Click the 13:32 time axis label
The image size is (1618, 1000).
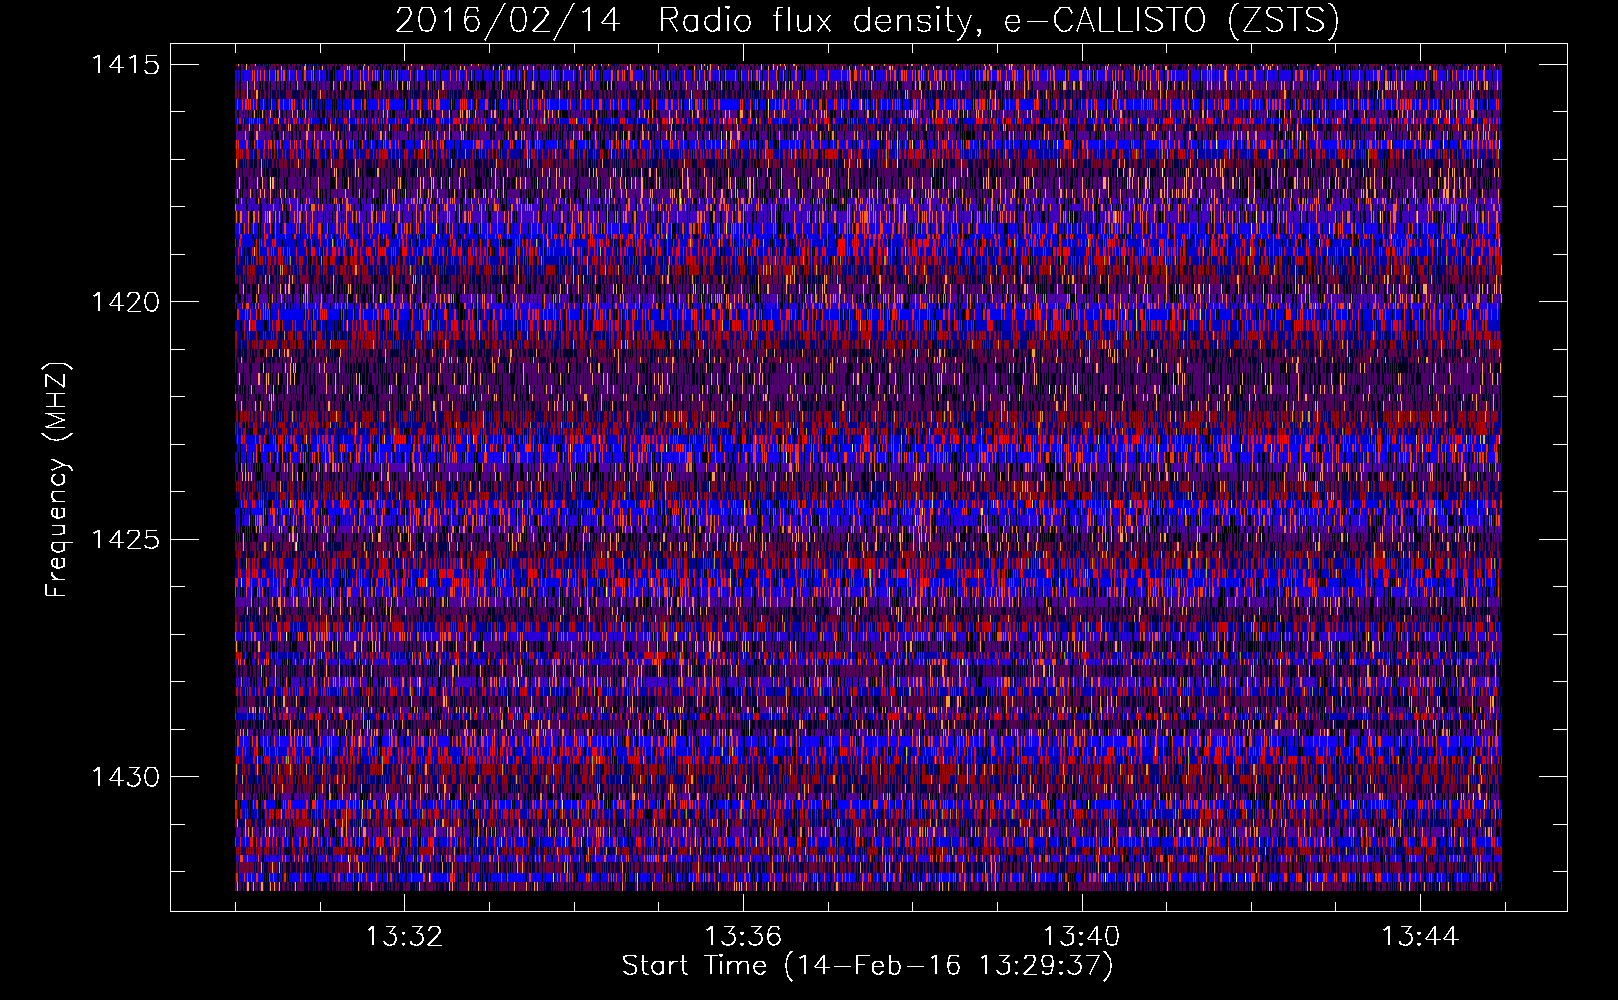tap(404, 937)
